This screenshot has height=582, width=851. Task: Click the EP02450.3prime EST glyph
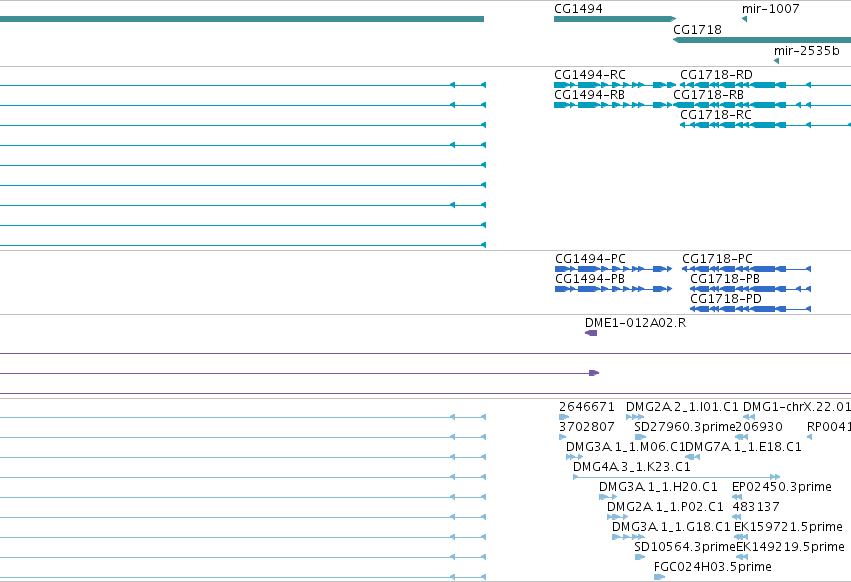tap(737, 497)
